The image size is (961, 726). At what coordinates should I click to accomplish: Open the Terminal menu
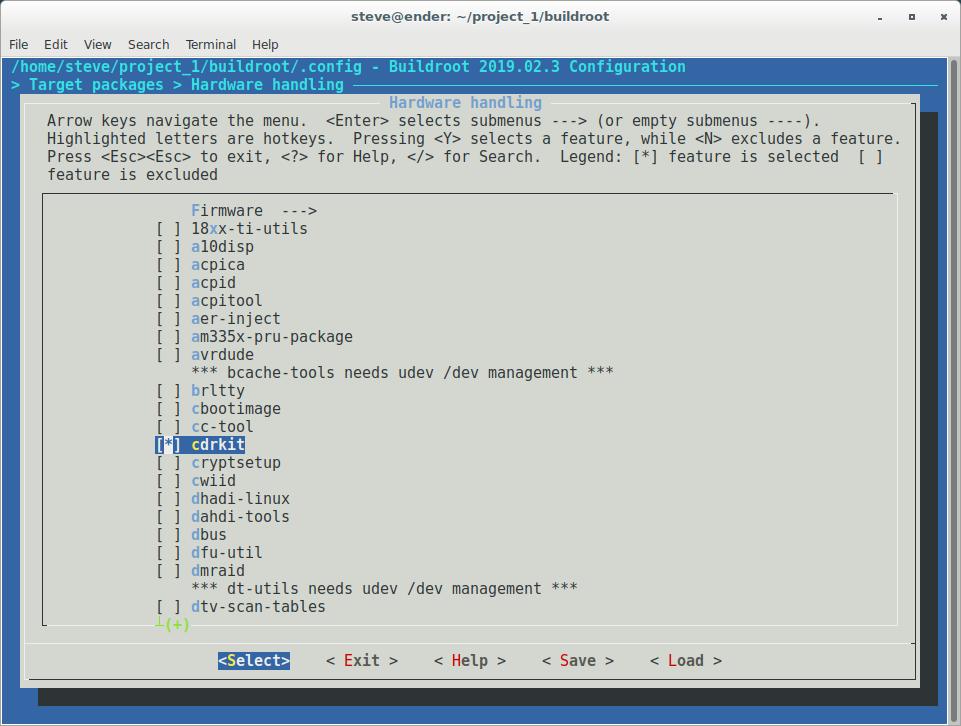pyautogui.click(x=210, y=45)
